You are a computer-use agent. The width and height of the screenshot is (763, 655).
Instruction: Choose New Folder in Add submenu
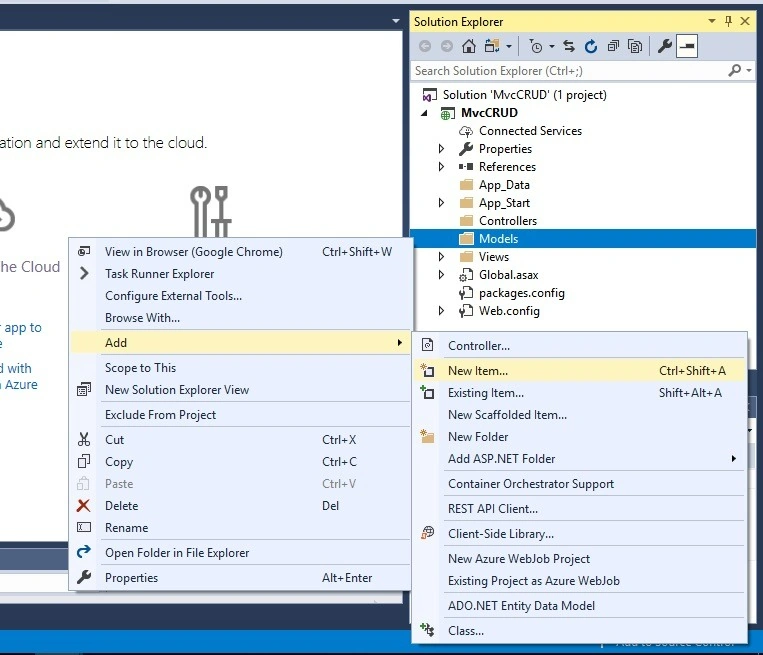point(579,437)
